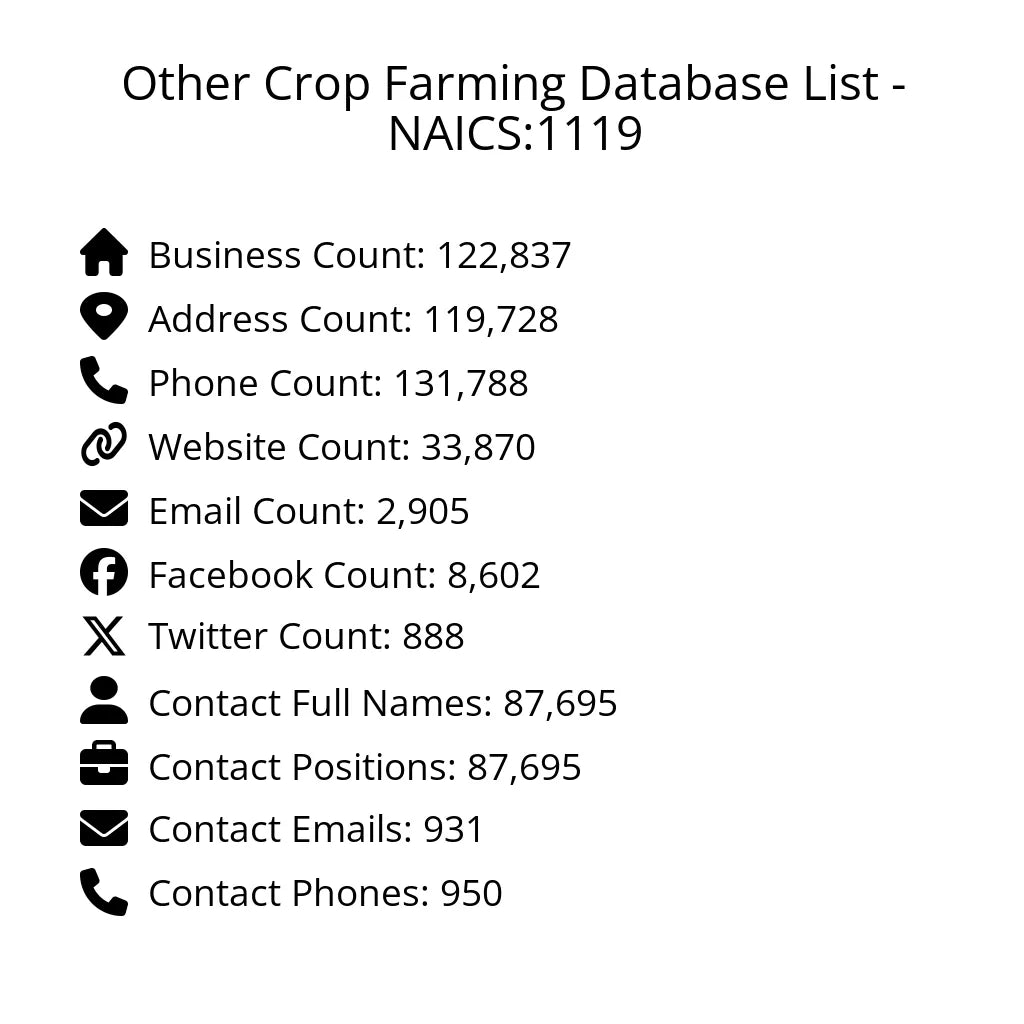Screen dimensions: 1024x1024
Task: Click the Contact Full Names: 87,695 line
Action: pos(383,704)
